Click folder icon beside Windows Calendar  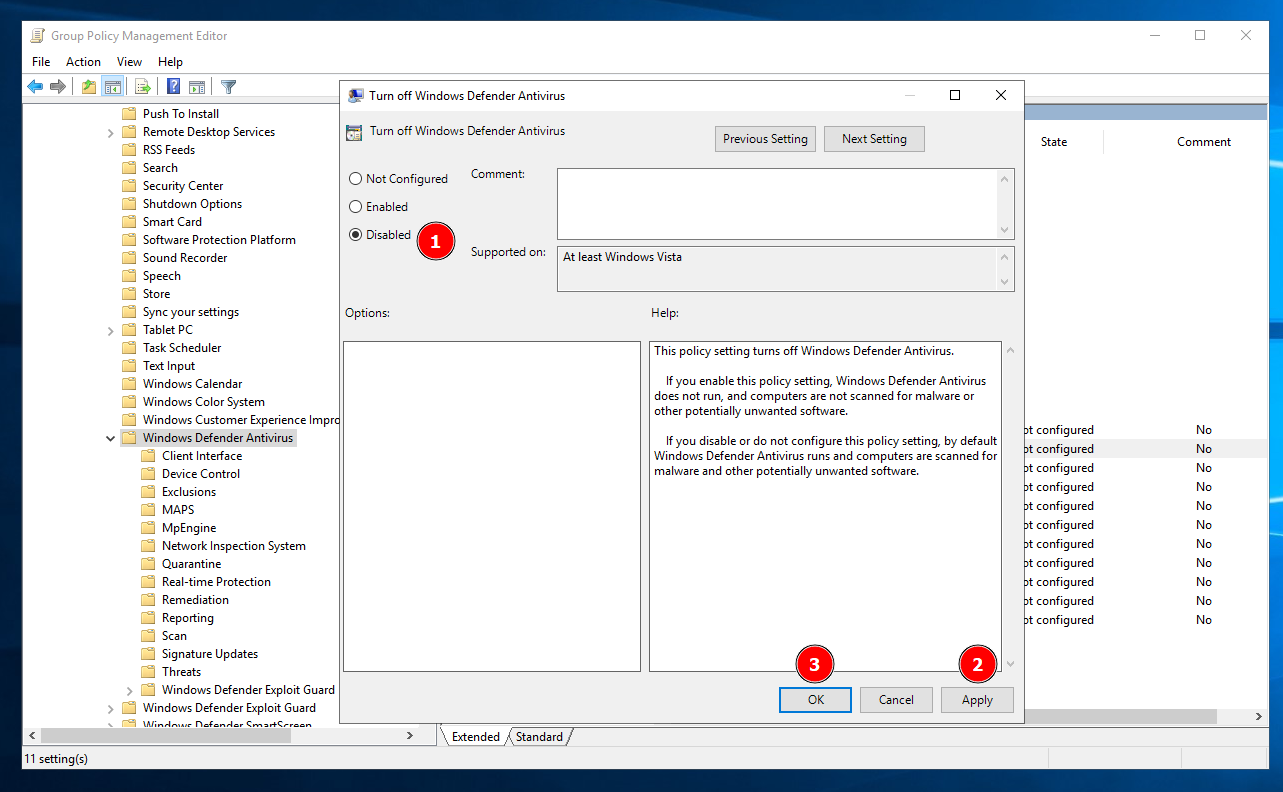(129, 384)
